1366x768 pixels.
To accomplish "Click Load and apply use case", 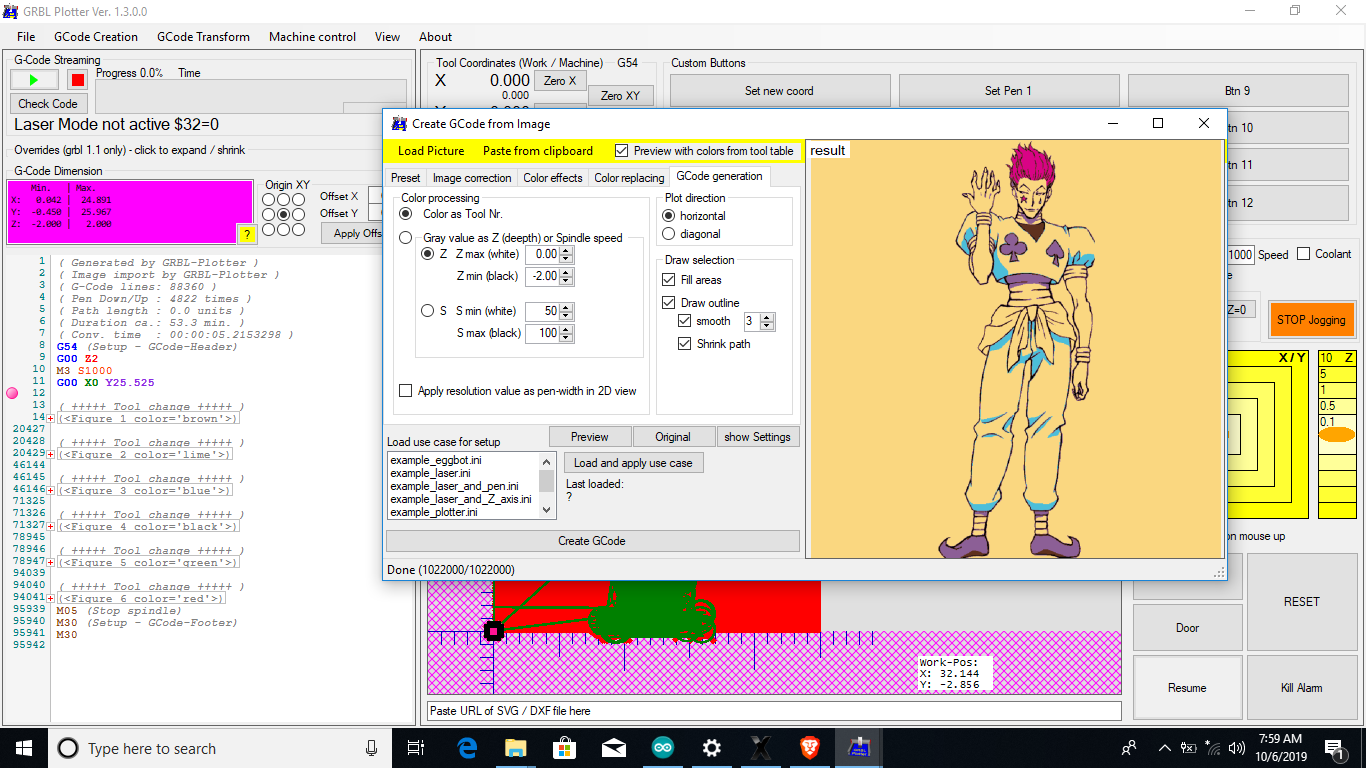I will point(633,463).
